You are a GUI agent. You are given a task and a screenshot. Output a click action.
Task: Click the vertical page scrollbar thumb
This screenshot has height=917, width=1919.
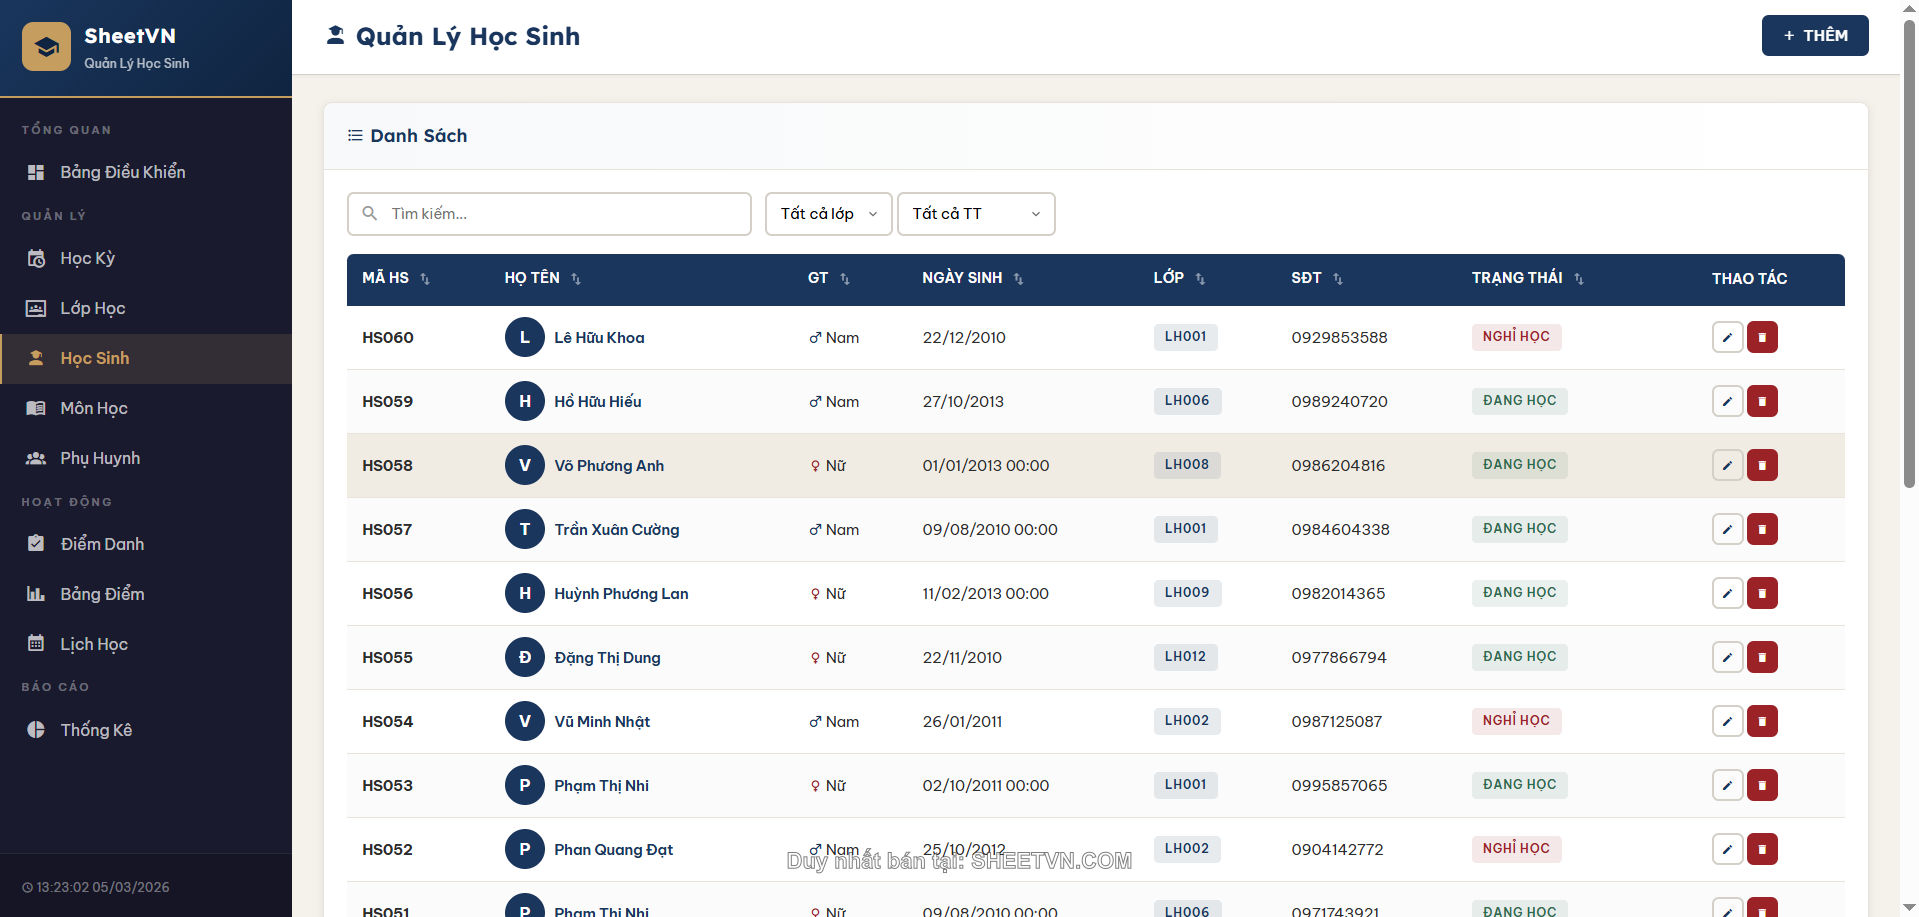[x=1909, y=250]
